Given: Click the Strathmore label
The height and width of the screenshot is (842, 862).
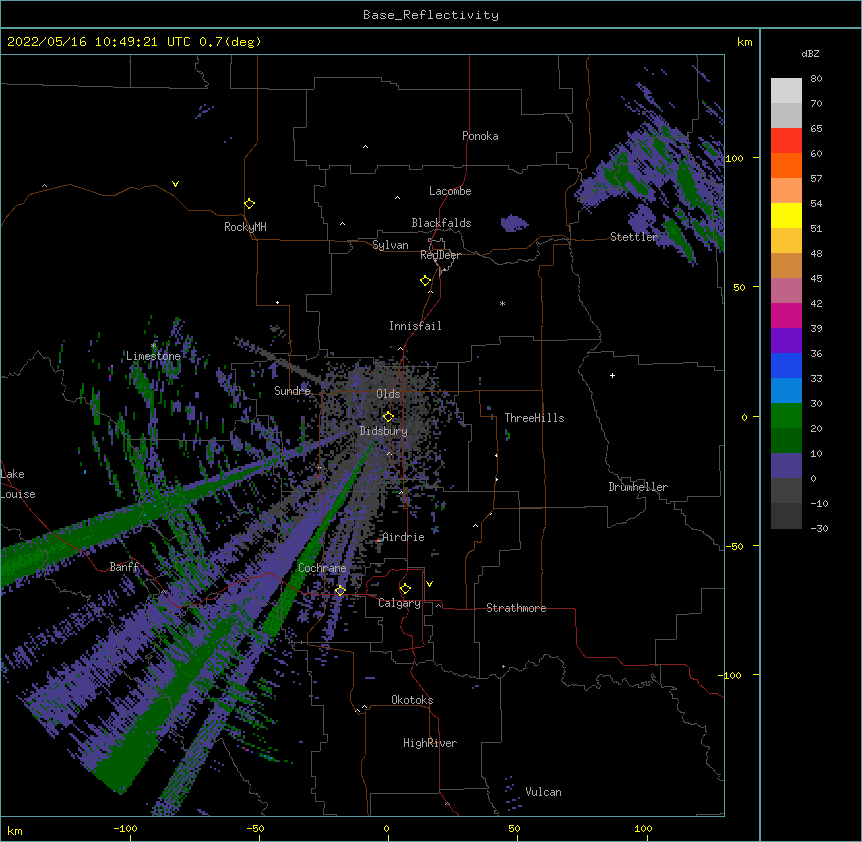Looking at the screenshot, I should pos(516,608).
